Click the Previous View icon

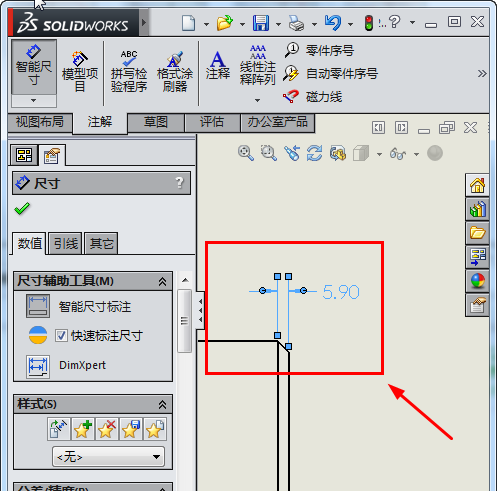[x=292, y=153]
